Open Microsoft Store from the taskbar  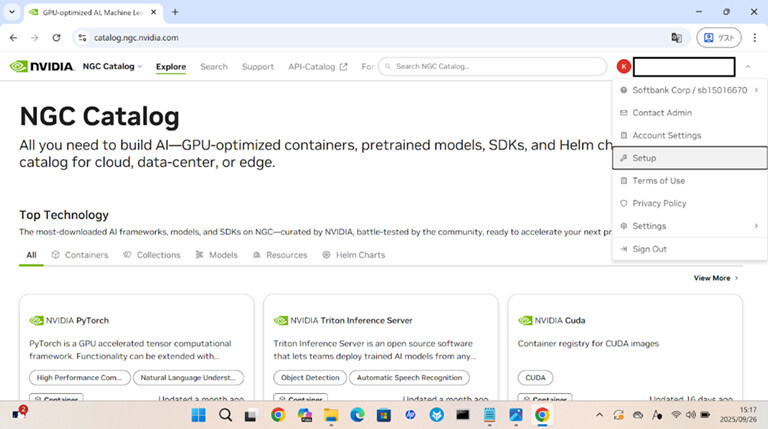click(384, 415)
